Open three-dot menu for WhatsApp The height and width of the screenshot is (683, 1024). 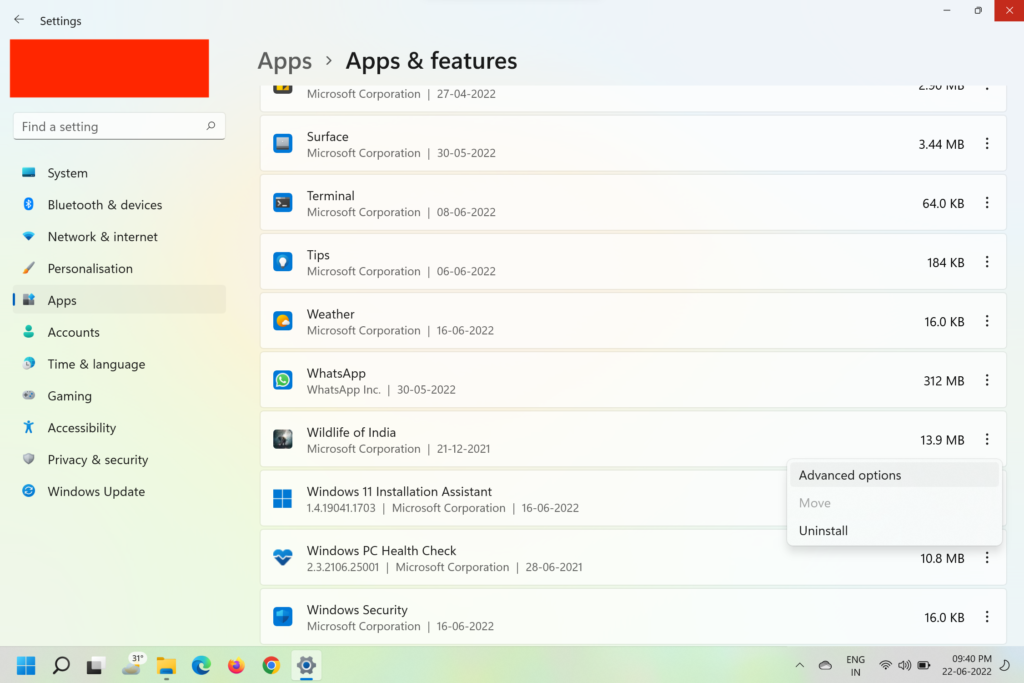986,381
